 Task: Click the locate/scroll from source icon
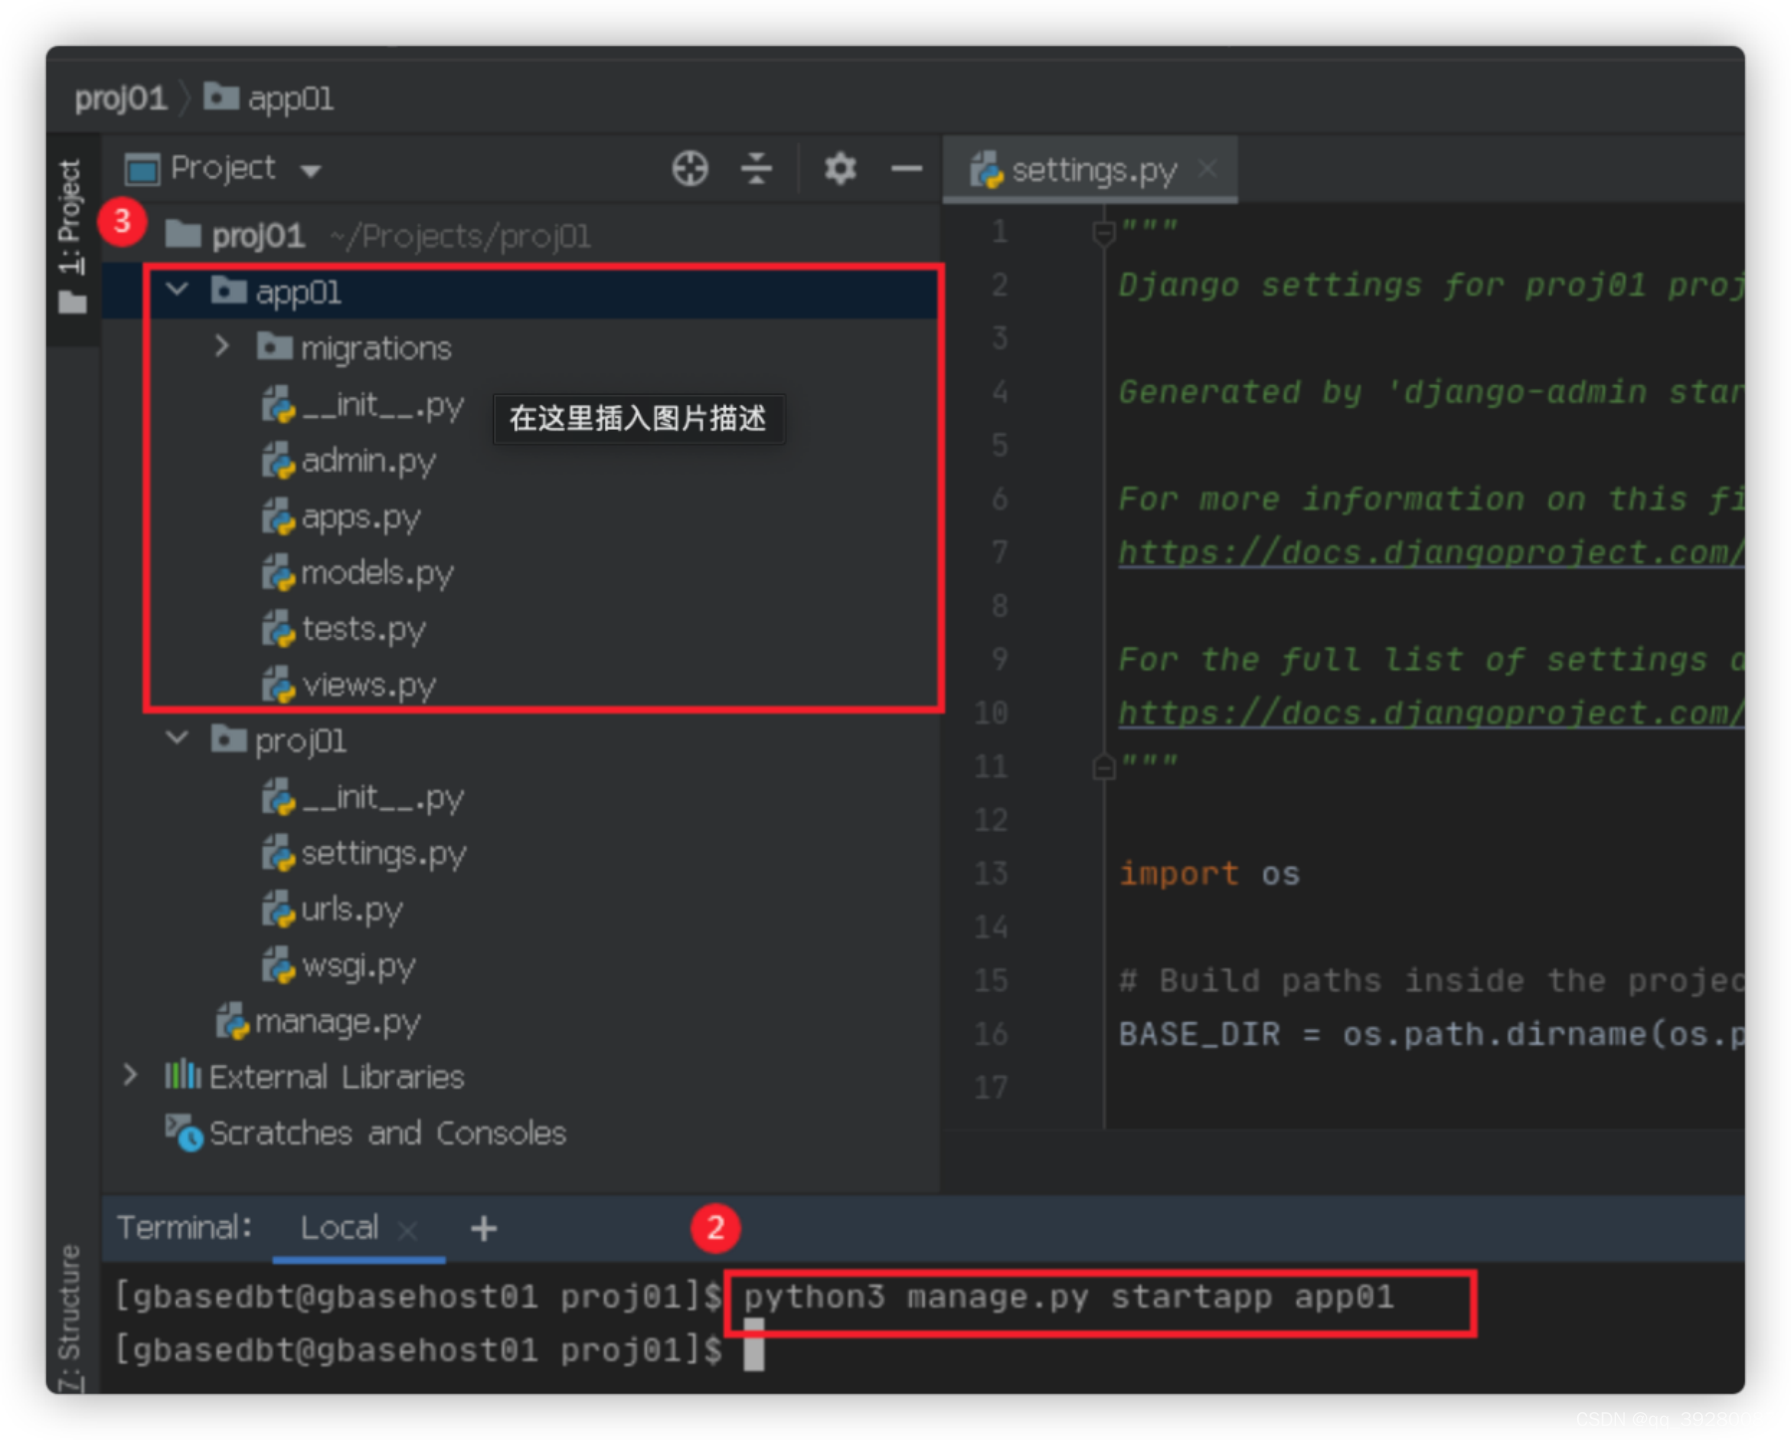pos(690,168)
